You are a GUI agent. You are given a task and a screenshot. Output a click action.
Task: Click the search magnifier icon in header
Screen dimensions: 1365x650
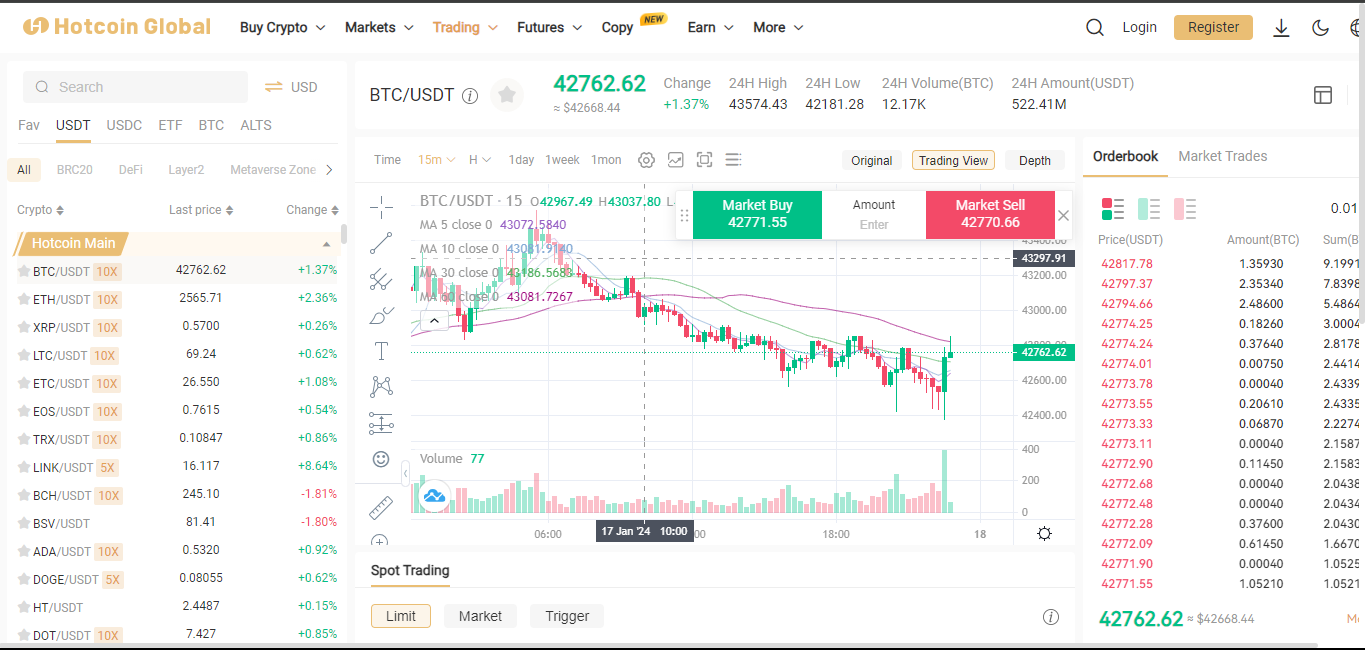click(x=1095, y=28)
